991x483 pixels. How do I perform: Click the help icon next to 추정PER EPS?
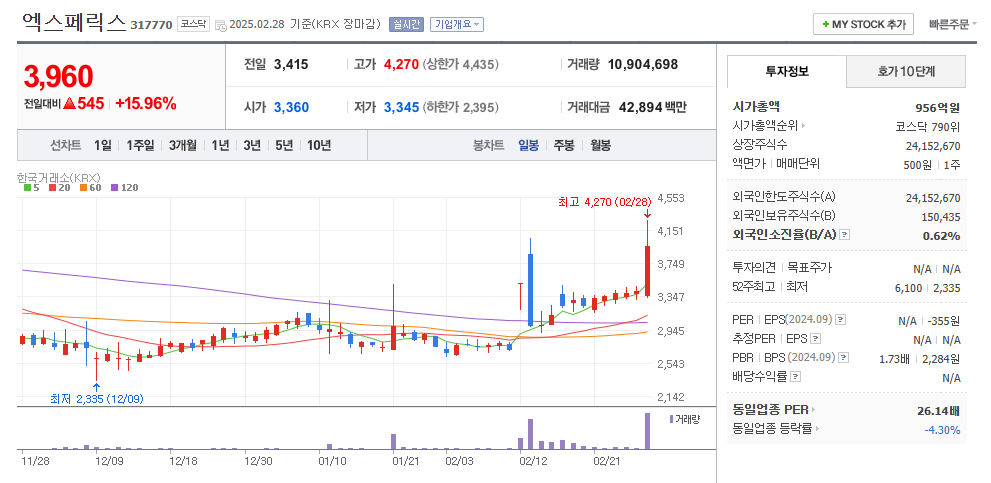point(816,339)
